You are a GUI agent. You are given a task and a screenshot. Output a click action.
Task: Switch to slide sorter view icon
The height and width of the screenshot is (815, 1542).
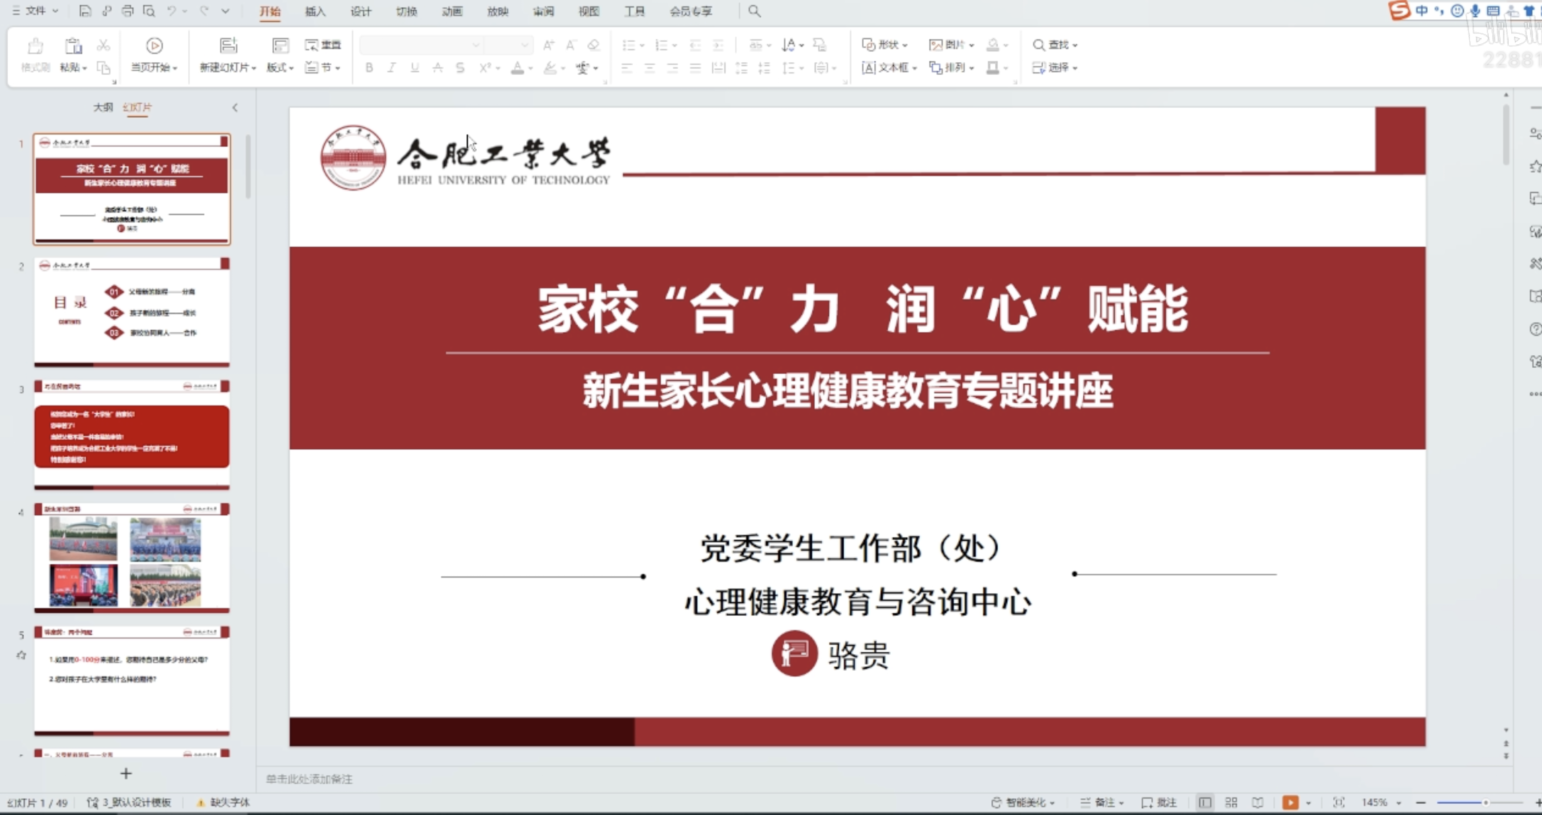point(1231,803)
